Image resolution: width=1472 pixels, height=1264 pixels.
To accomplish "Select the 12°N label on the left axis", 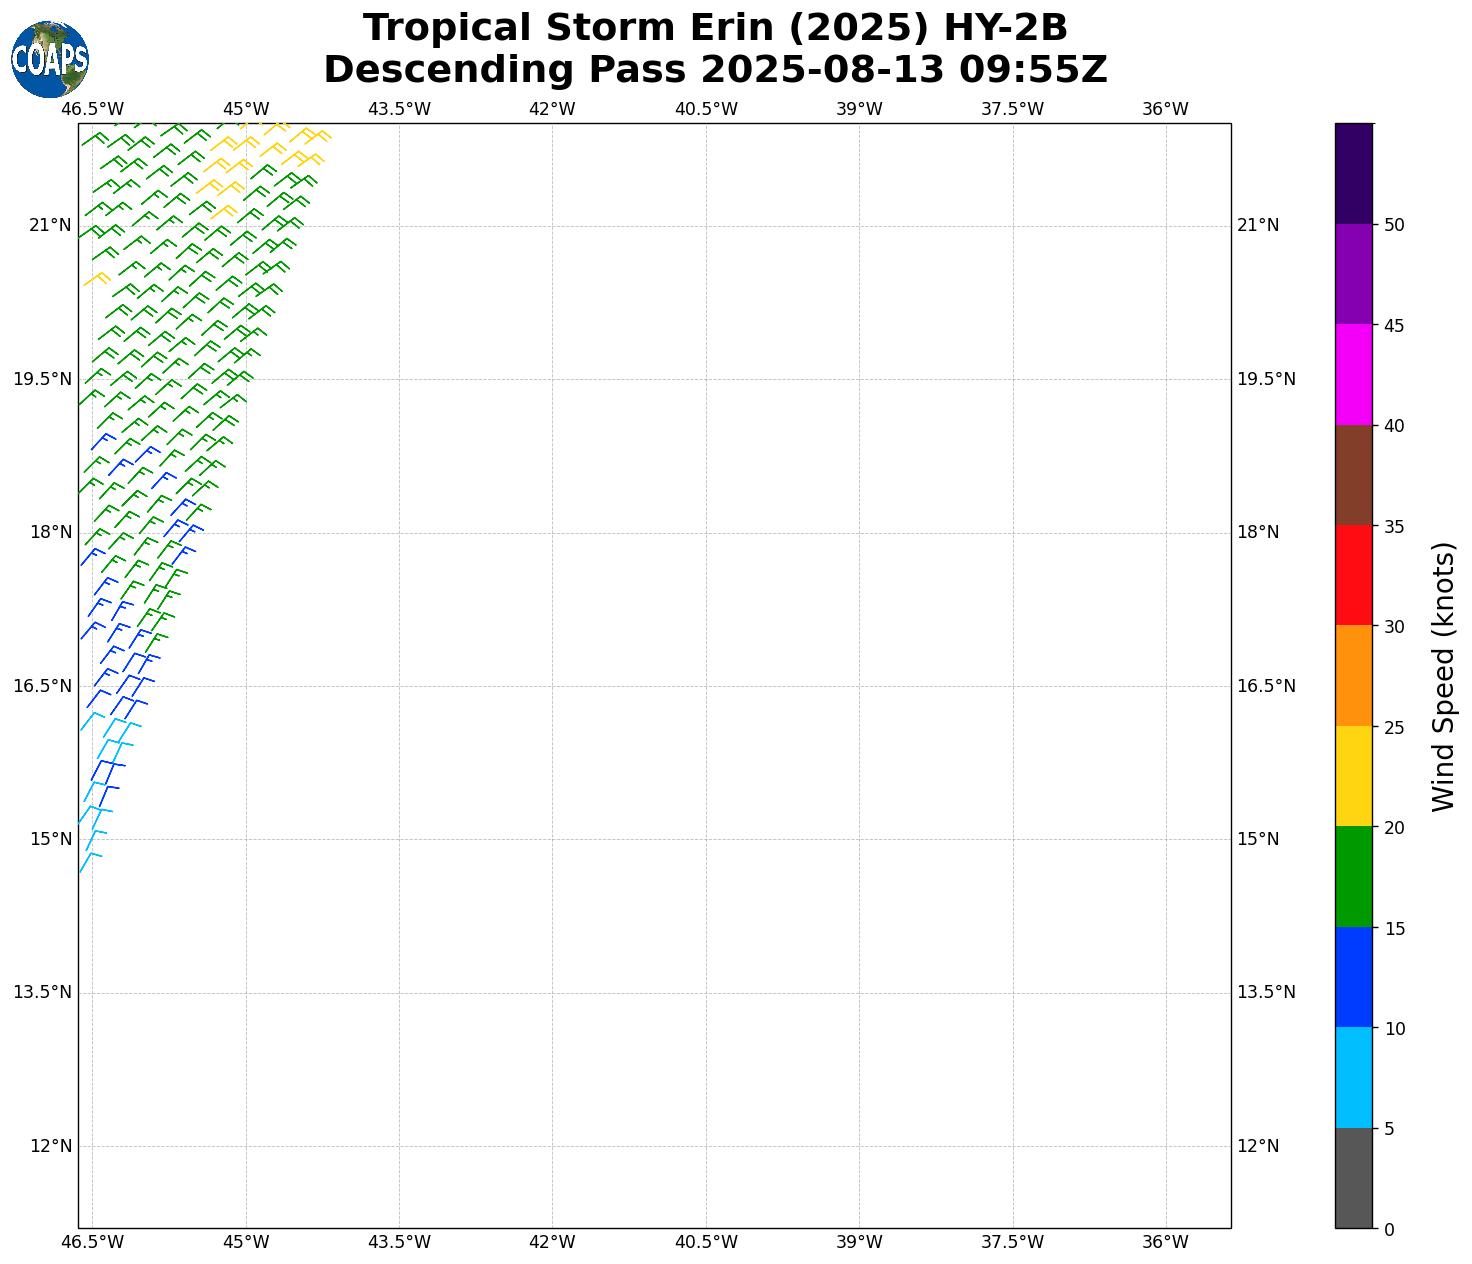I will (x=51, y=1146).
